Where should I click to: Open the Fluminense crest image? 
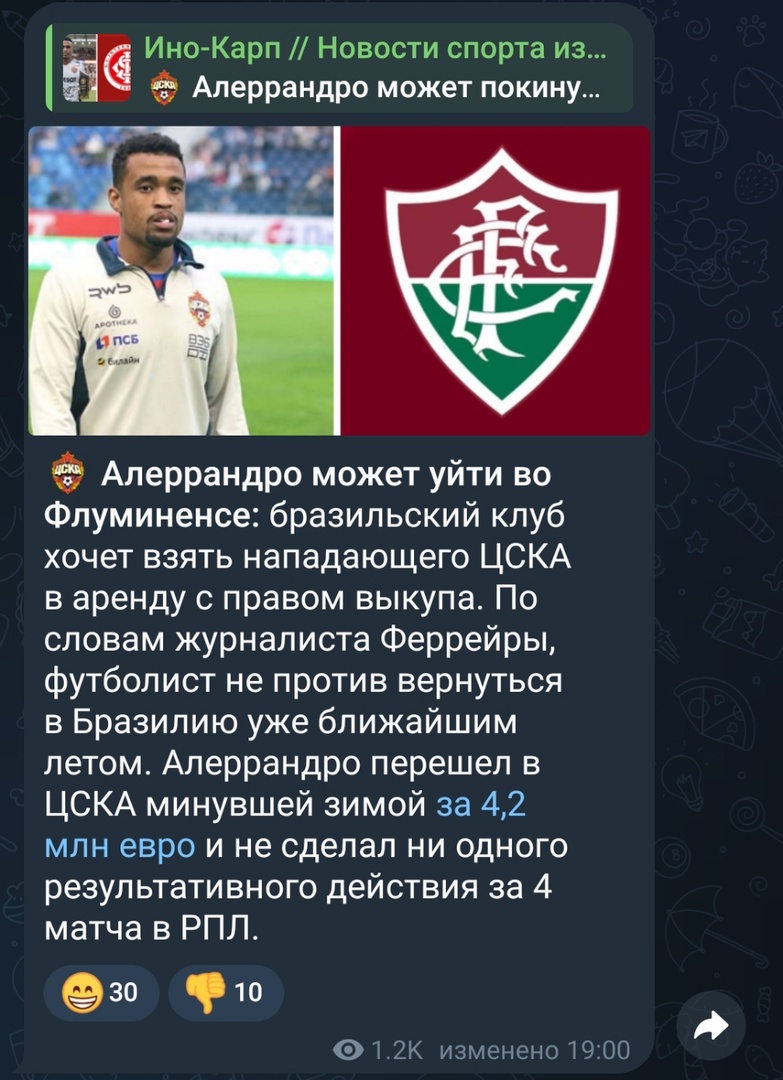[496, 280]
